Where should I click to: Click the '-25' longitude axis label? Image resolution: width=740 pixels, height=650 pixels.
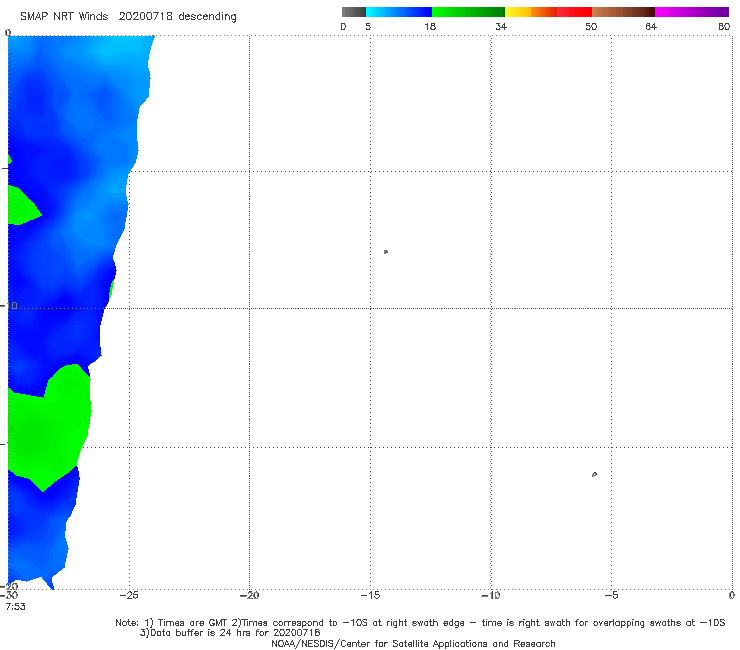[129, 596]
